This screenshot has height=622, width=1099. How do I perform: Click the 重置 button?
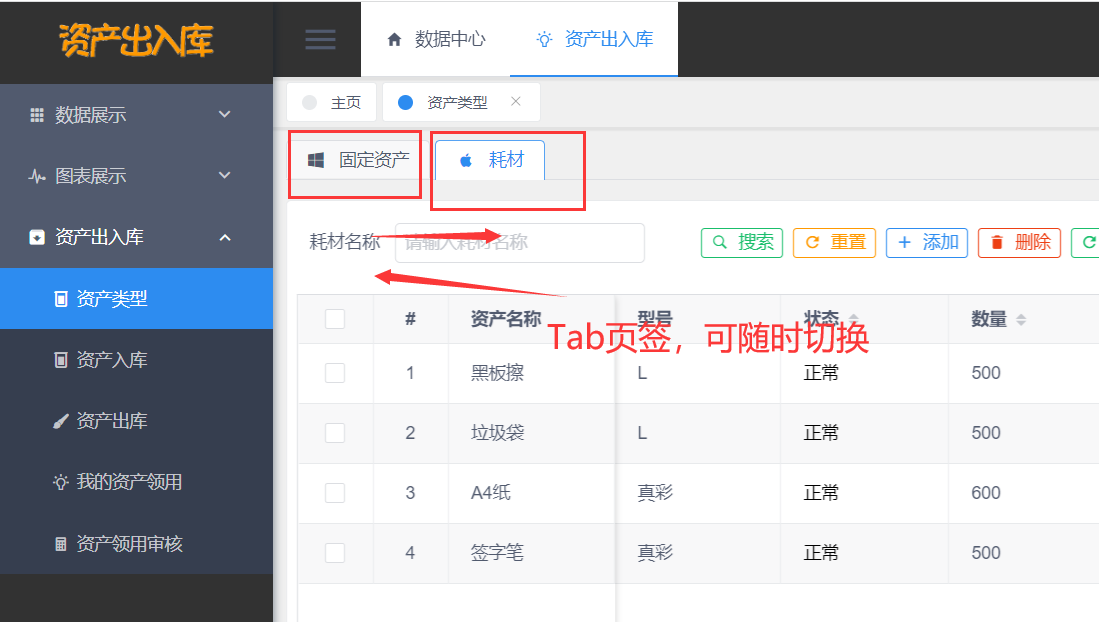click(834, 243)
